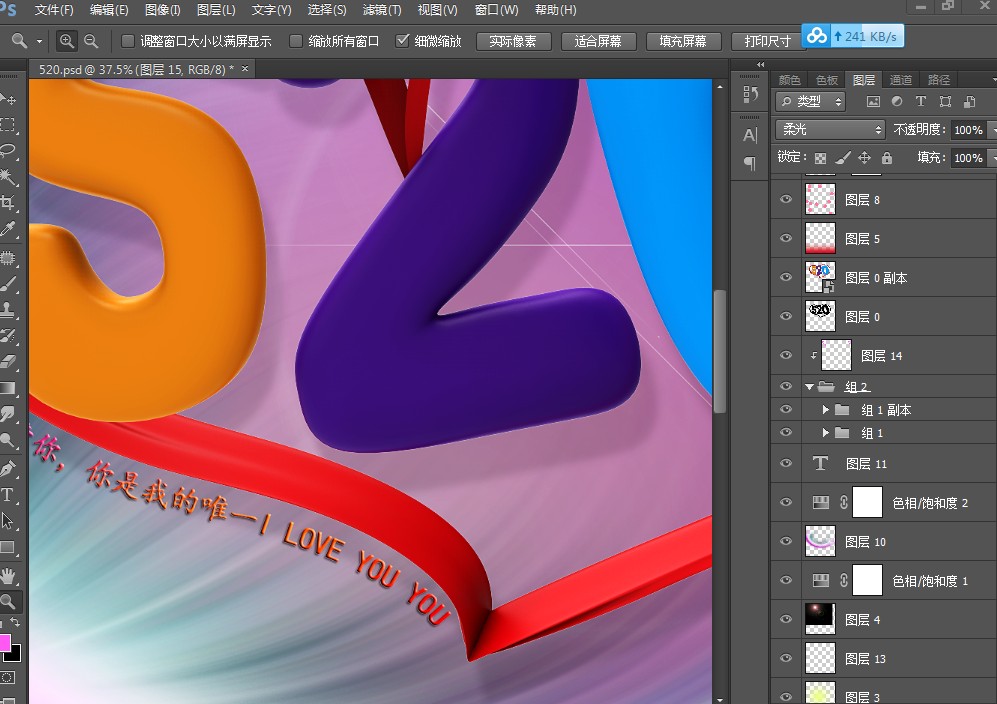Open the 图像(I) menu
The image size is (997, 704).
click(163, 10)
